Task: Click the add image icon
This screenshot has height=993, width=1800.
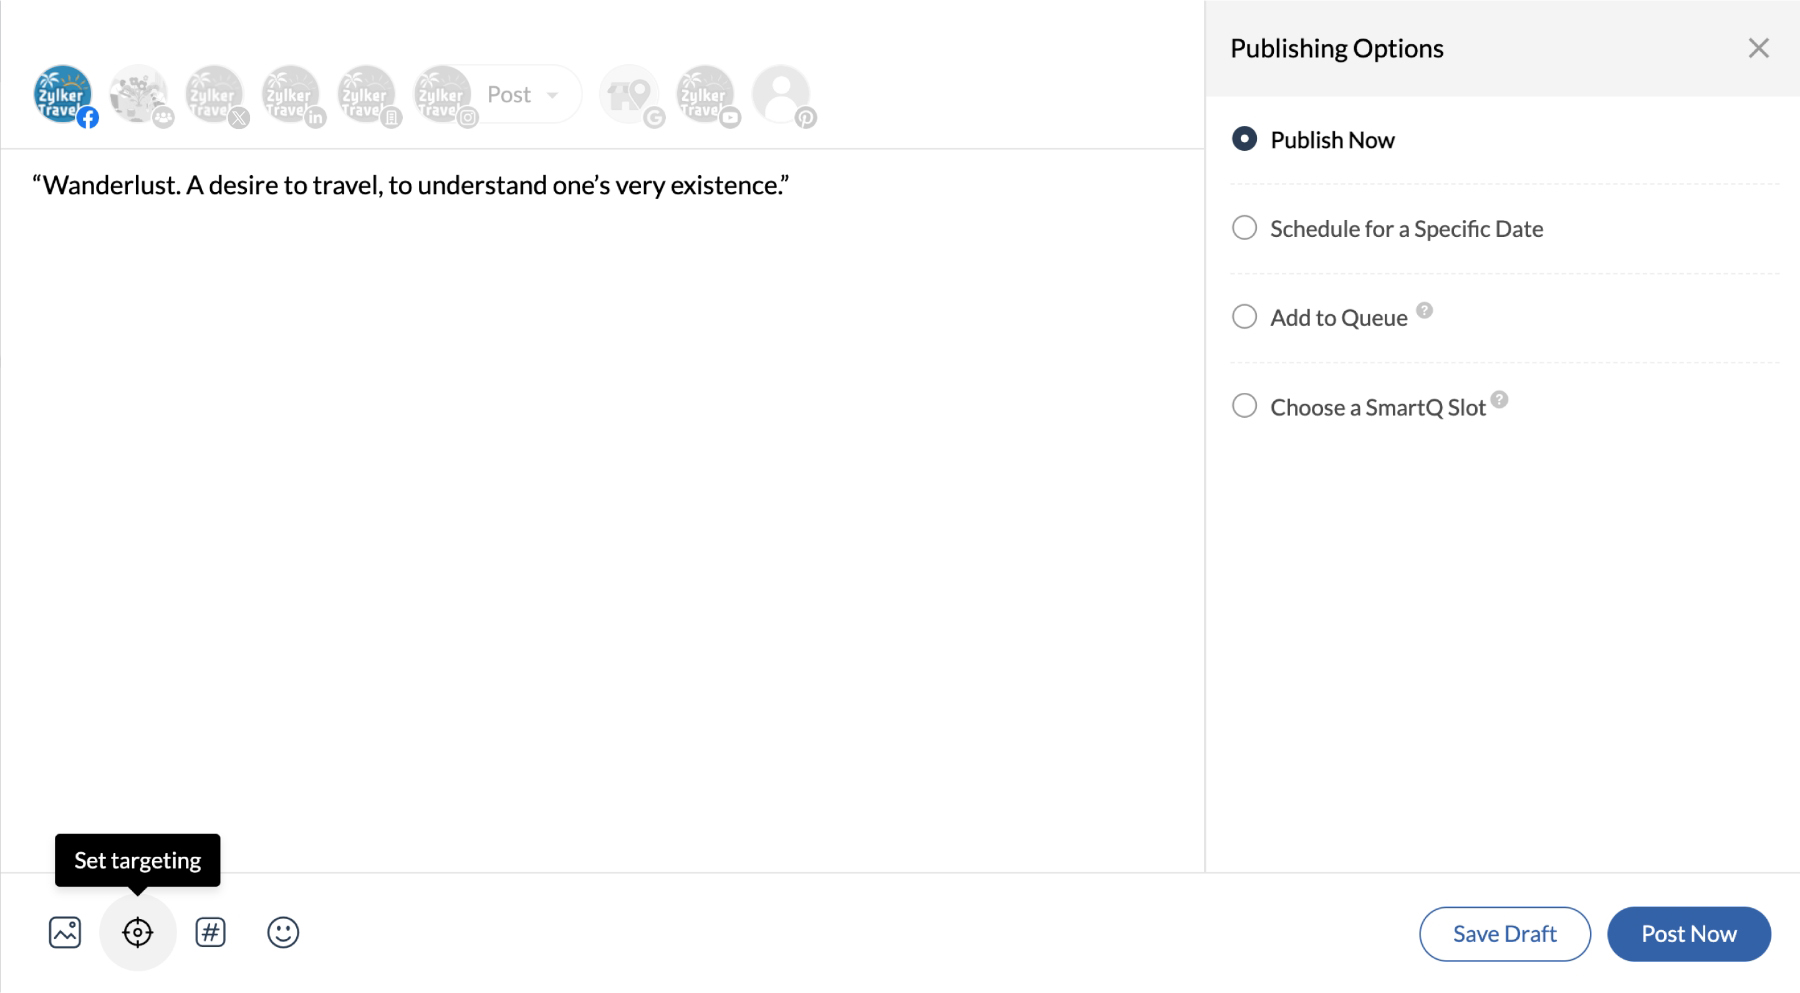Action: (x=65, y=933)
